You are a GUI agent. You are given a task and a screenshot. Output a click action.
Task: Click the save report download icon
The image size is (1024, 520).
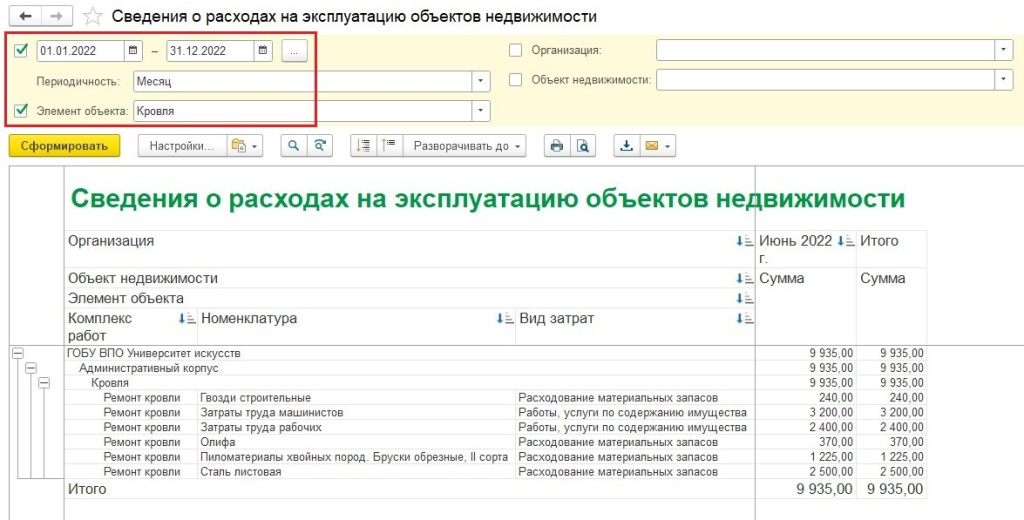pos(626,146)
